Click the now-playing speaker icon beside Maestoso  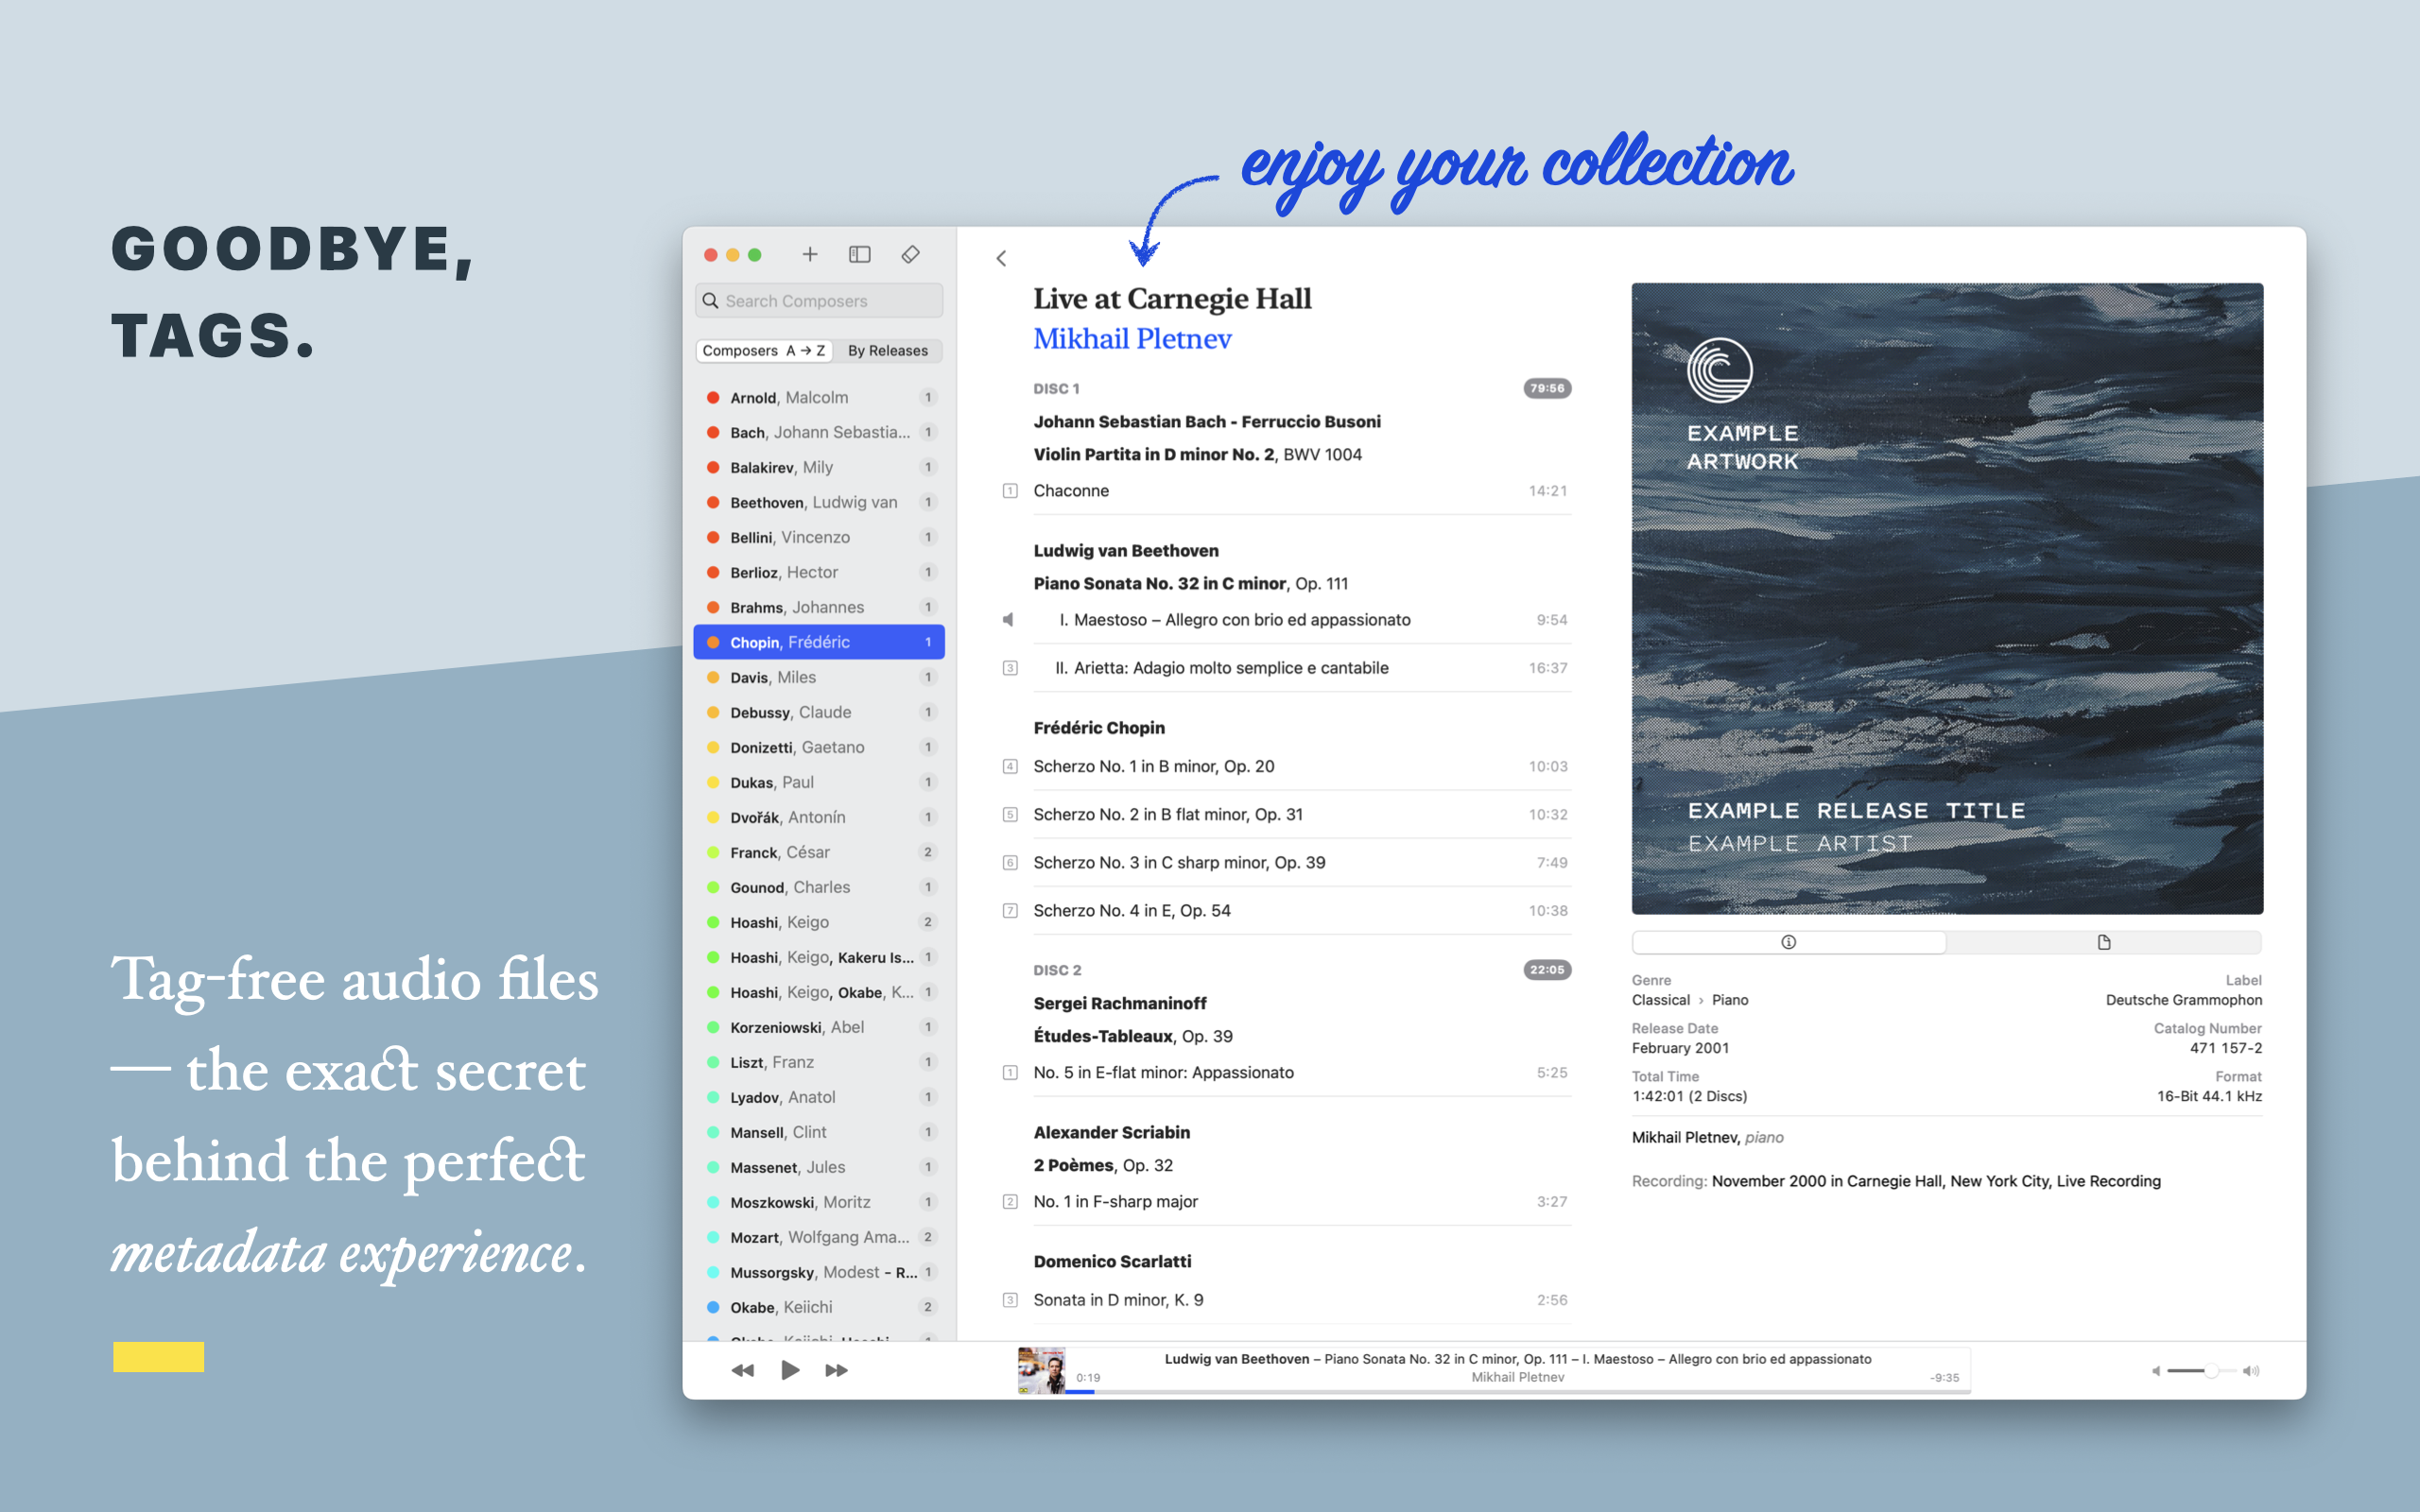1009,620
